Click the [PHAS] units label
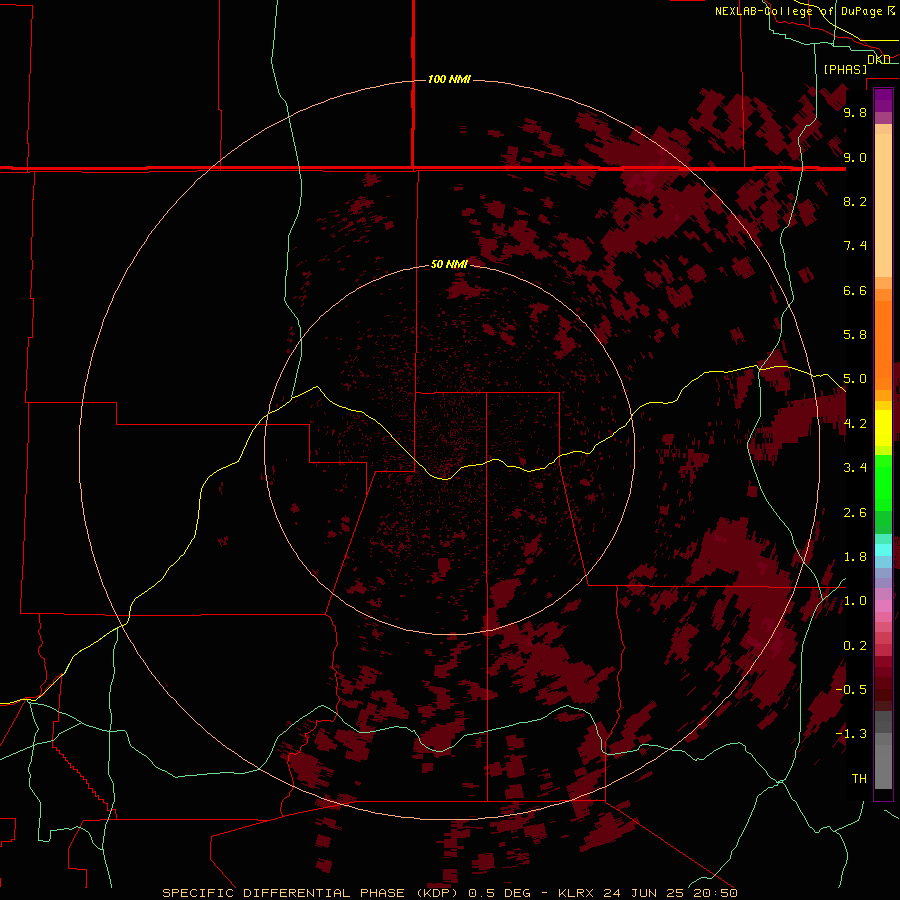This screenshot has width=900, height=900. (x=845, y=69)
